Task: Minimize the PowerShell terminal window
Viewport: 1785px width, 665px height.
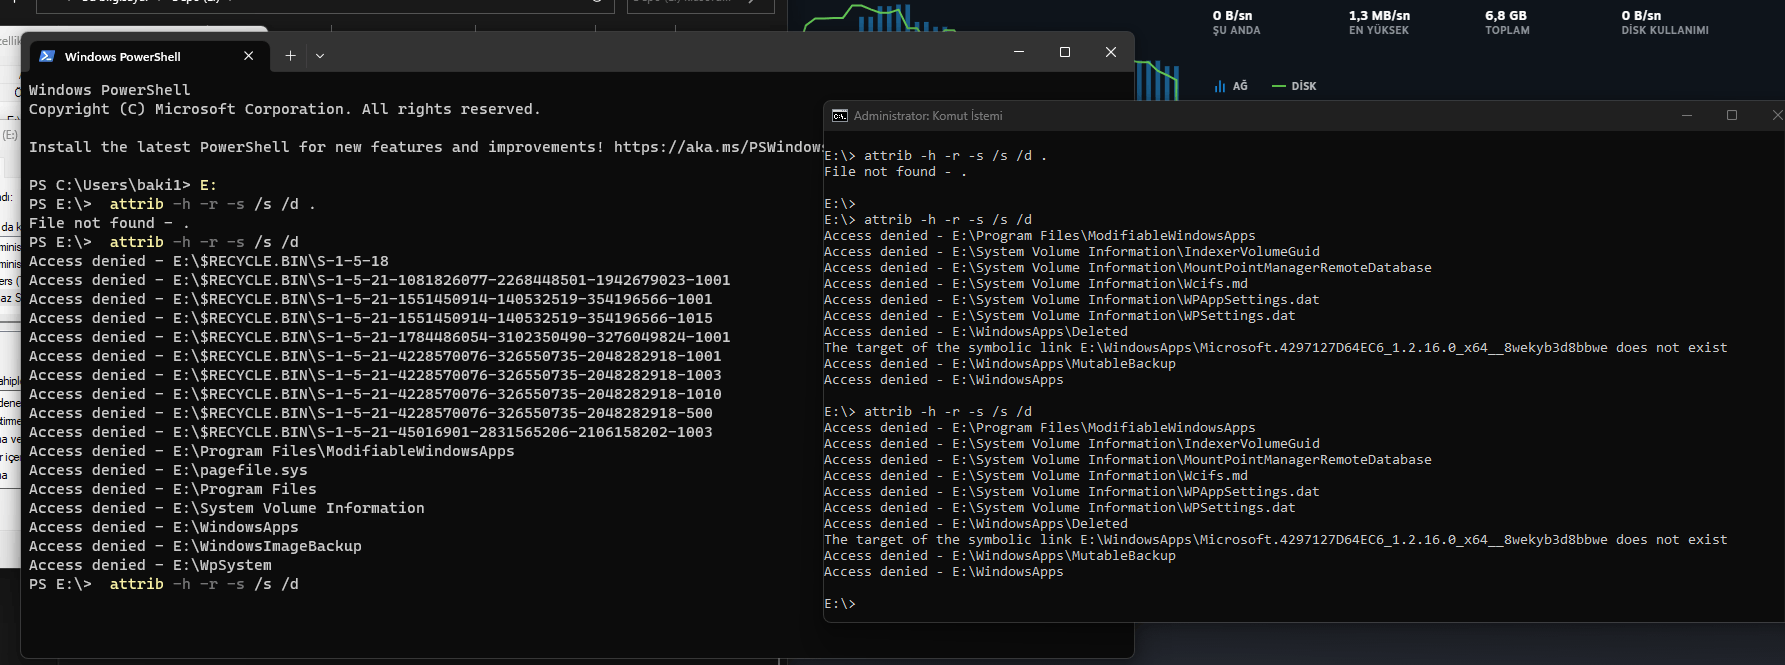Action: pyautogui.click(x=1019, y=52)
